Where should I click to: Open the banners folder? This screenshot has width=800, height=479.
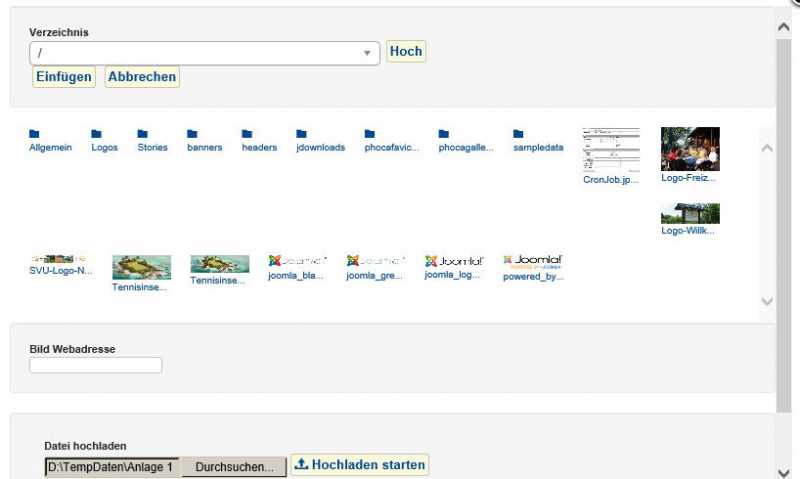tap(204, 140)
